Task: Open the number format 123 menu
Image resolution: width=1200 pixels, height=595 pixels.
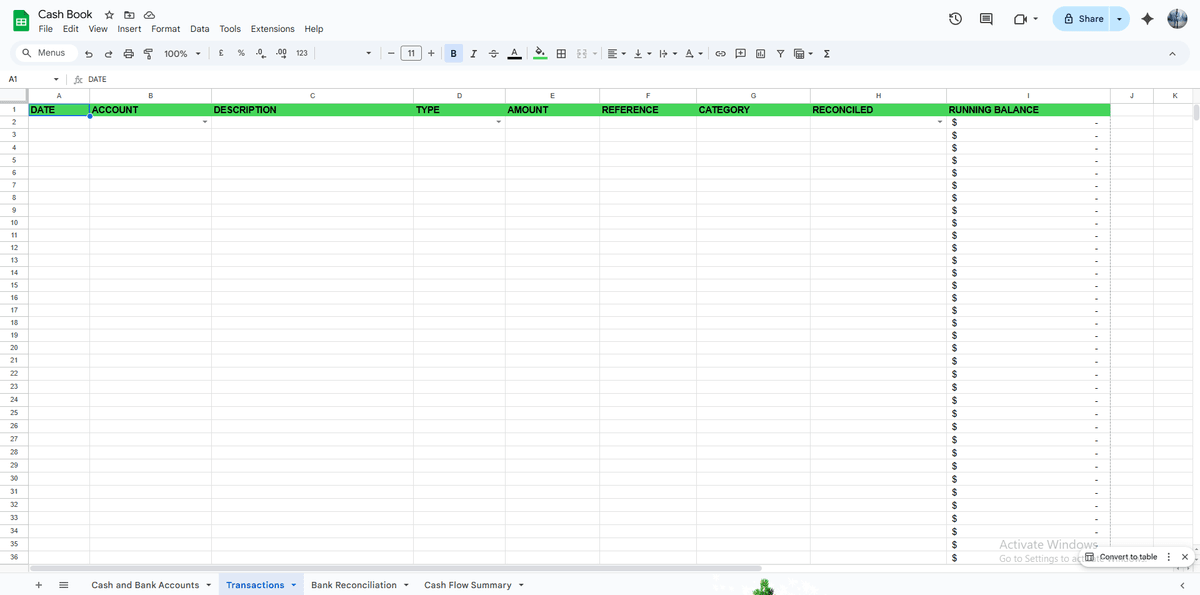Action: point(302,54)
